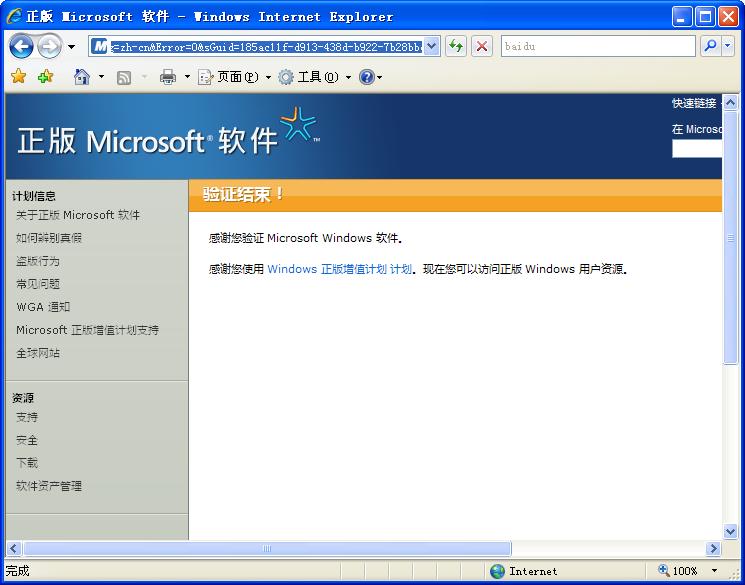
Task: Open 关于正版 Microsoft 软件 link
Action: tap(78, 215)
